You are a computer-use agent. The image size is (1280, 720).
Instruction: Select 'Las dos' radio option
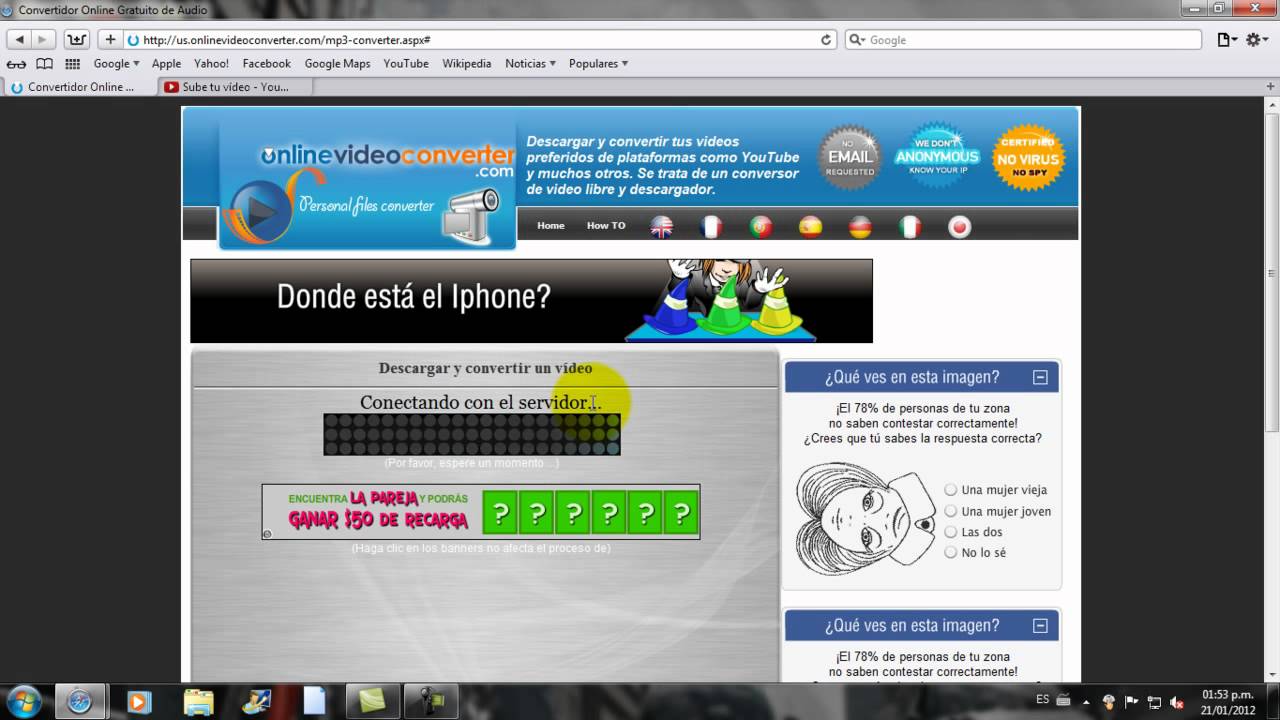coord(951,532)
